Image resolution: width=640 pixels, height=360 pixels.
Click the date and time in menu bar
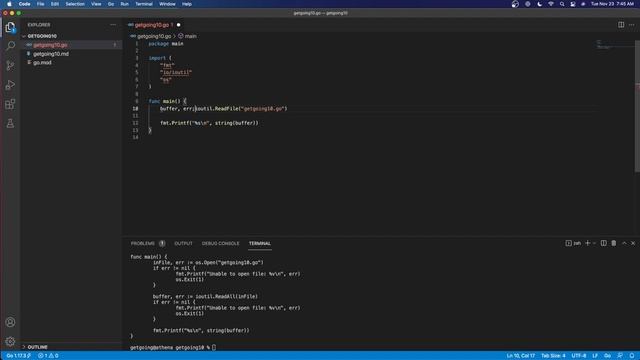612,4
